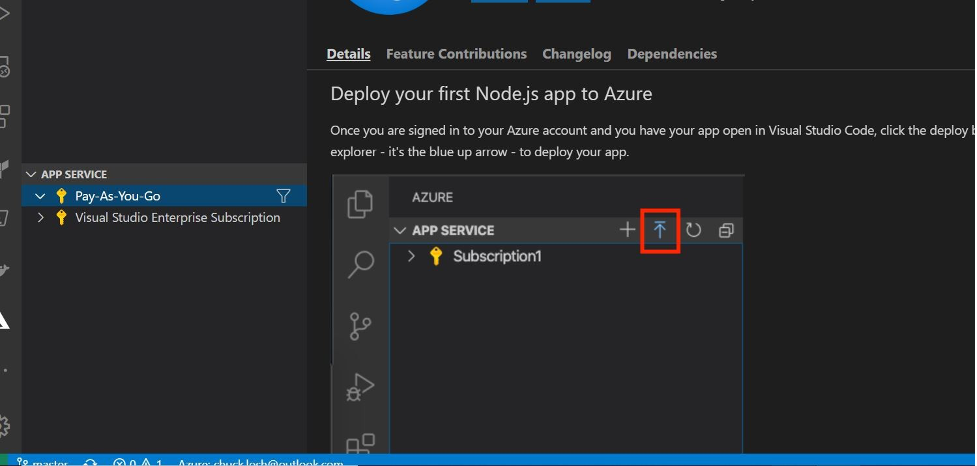This screenshot has width=977, height=466.
Task: Open the Manage gear in the activity bar
Action: 4,426
